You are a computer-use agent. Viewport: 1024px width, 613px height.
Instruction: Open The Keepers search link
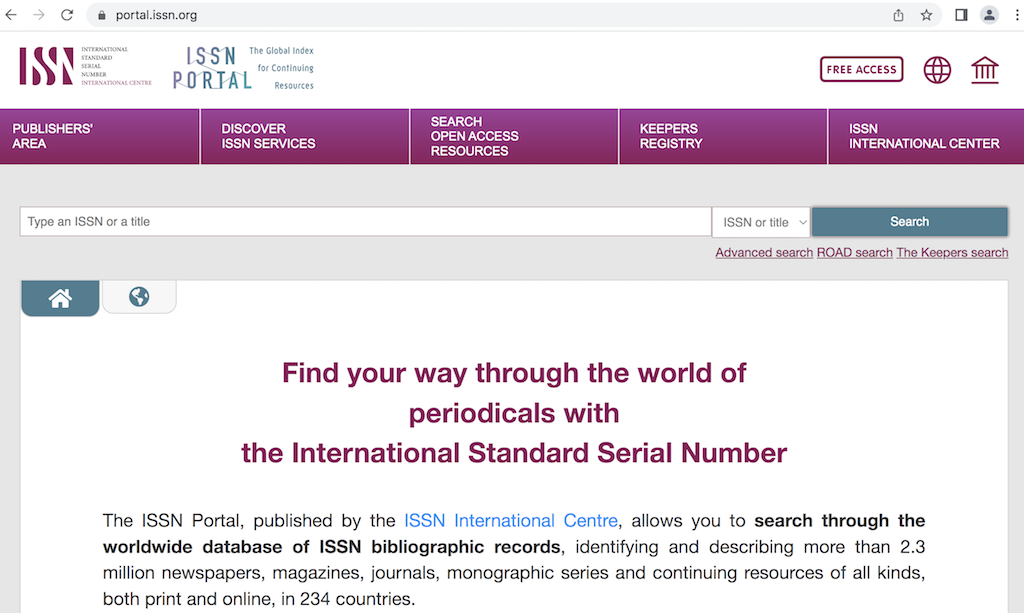click(951, 252)
